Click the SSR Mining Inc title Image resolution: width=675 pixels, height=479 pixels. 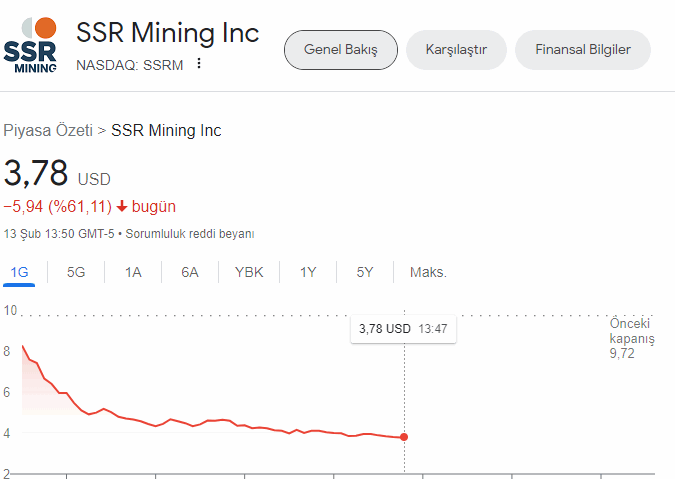167,33
